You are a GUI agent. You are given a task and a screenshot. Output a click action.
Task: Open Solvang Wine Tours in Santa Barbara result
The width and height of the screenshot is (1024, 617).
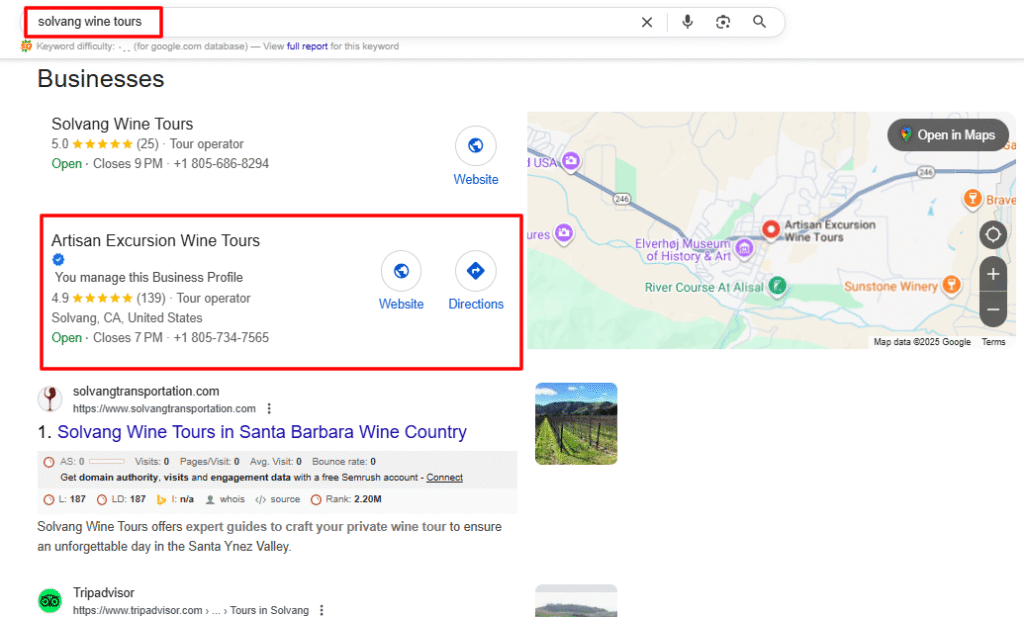click(261, 432)
